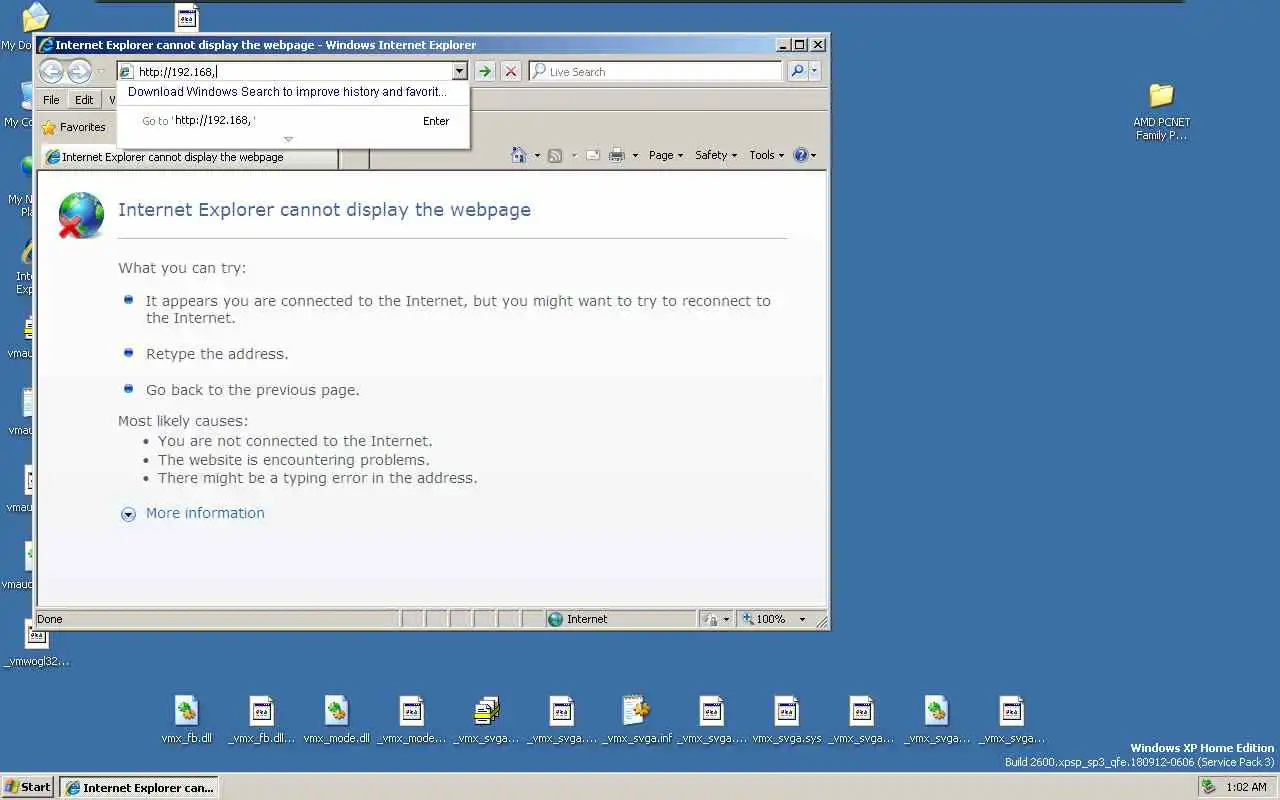Image resolution: width=1280 pixels, height=800 pixels.
Task: Click the red Stop loading button
Action: (x=511, y=71)
